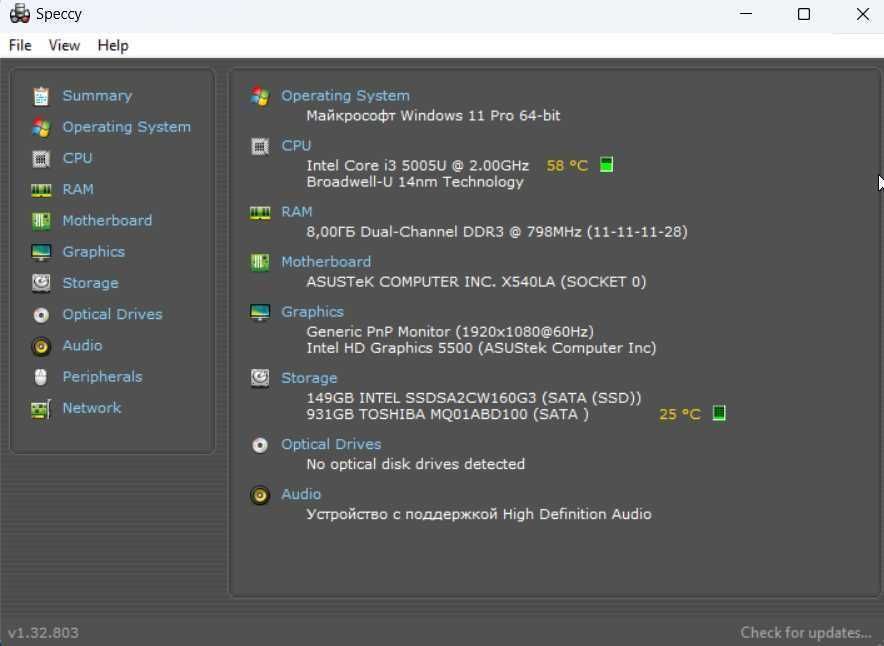This screenshot has width=884, height=646.
Task: Click ASUSTeK COMPUTER INC. X540LA text
Action: tap(476, 282)
